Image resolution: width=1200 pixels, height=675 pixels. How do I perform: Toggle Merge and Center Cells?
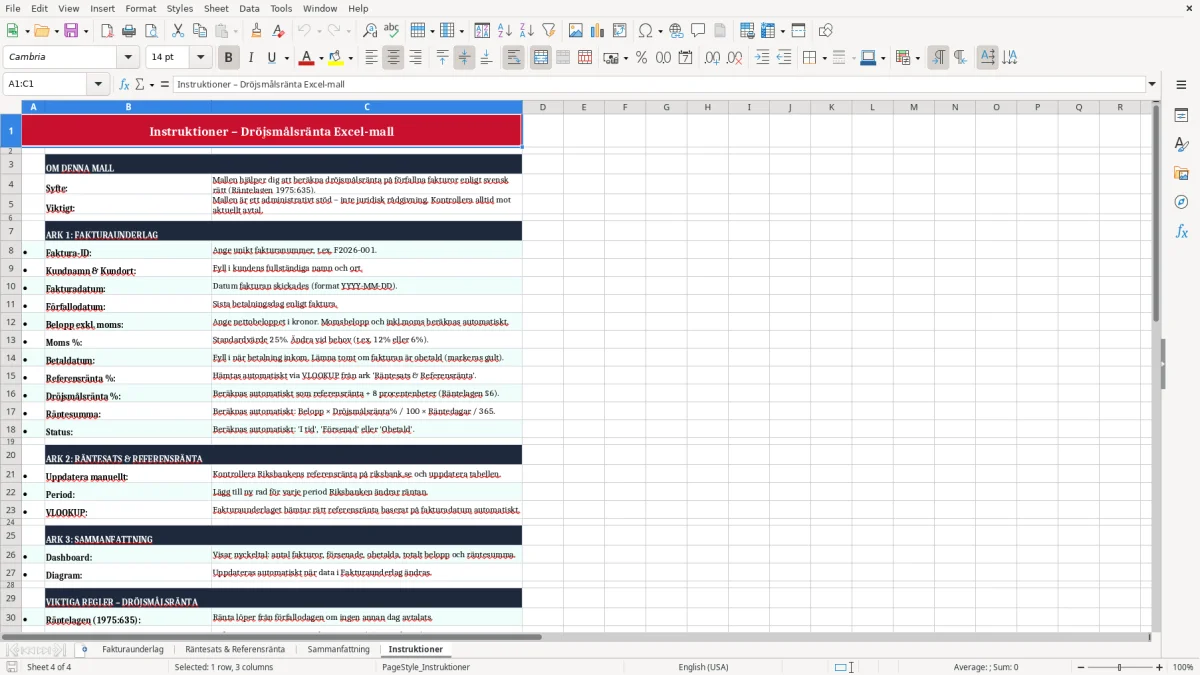(541, 58)
